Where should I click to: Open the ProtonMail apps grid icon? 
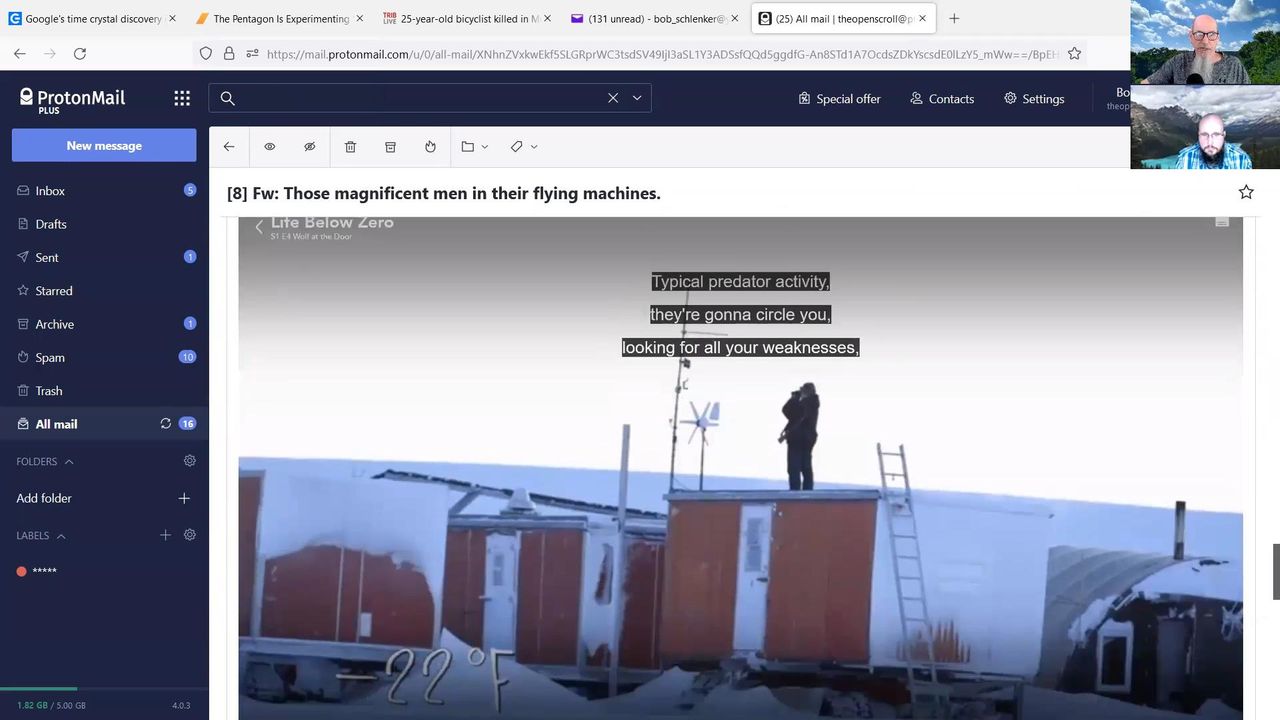click(x=182, y=98)
